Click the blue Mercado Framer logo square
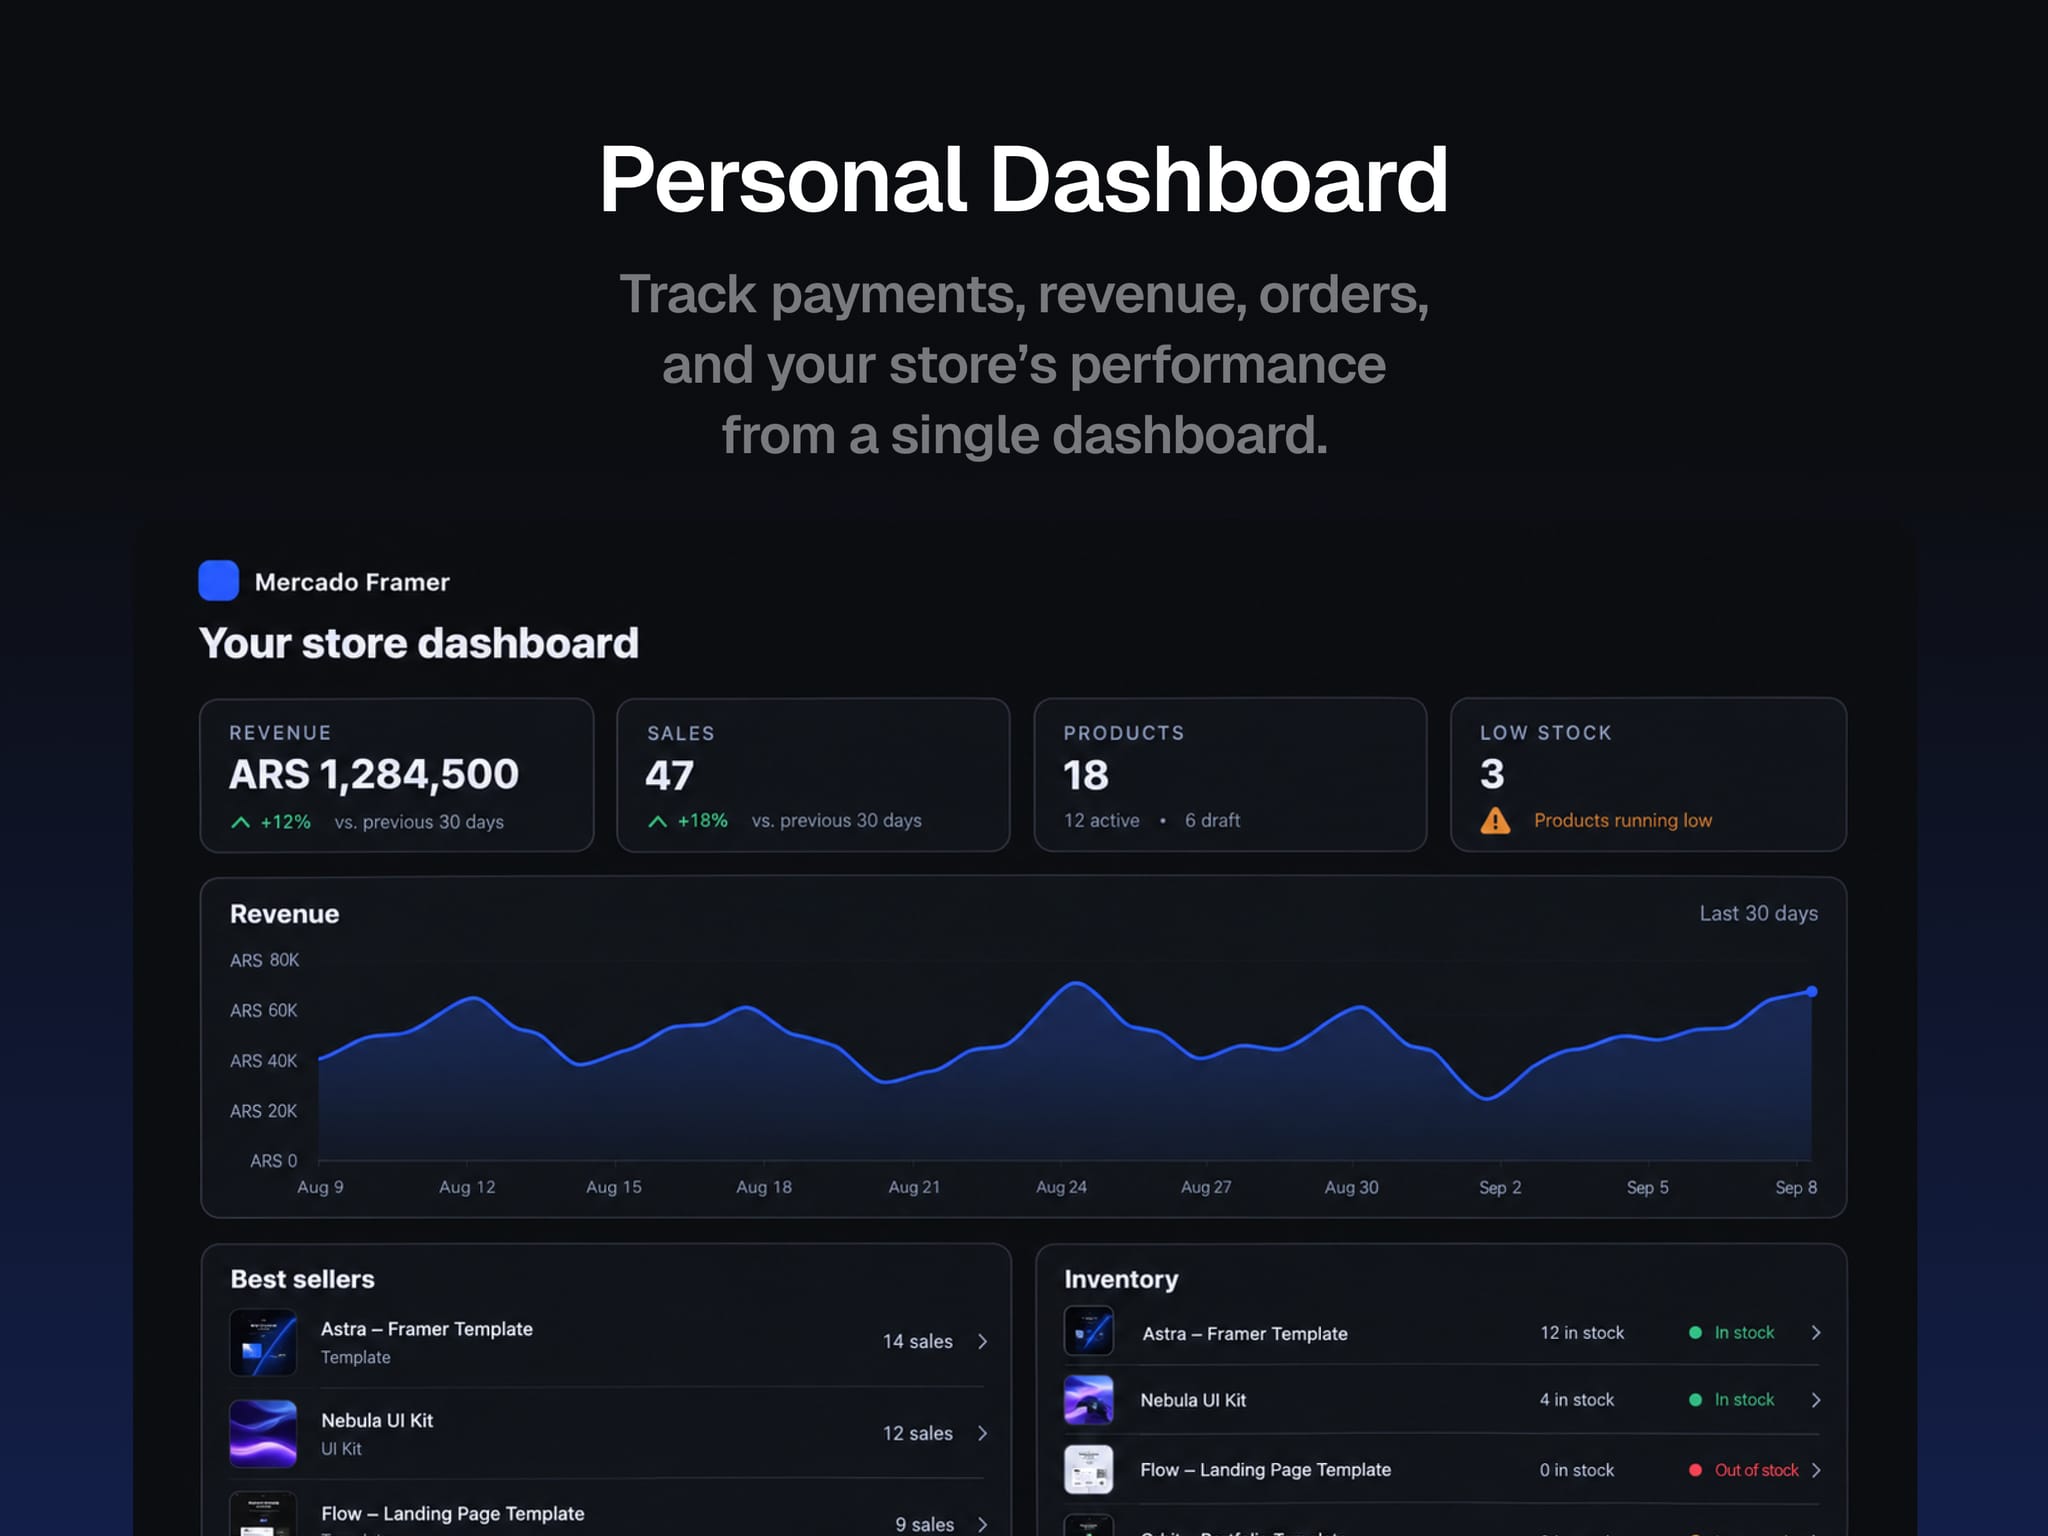 [x=218, y=580]
